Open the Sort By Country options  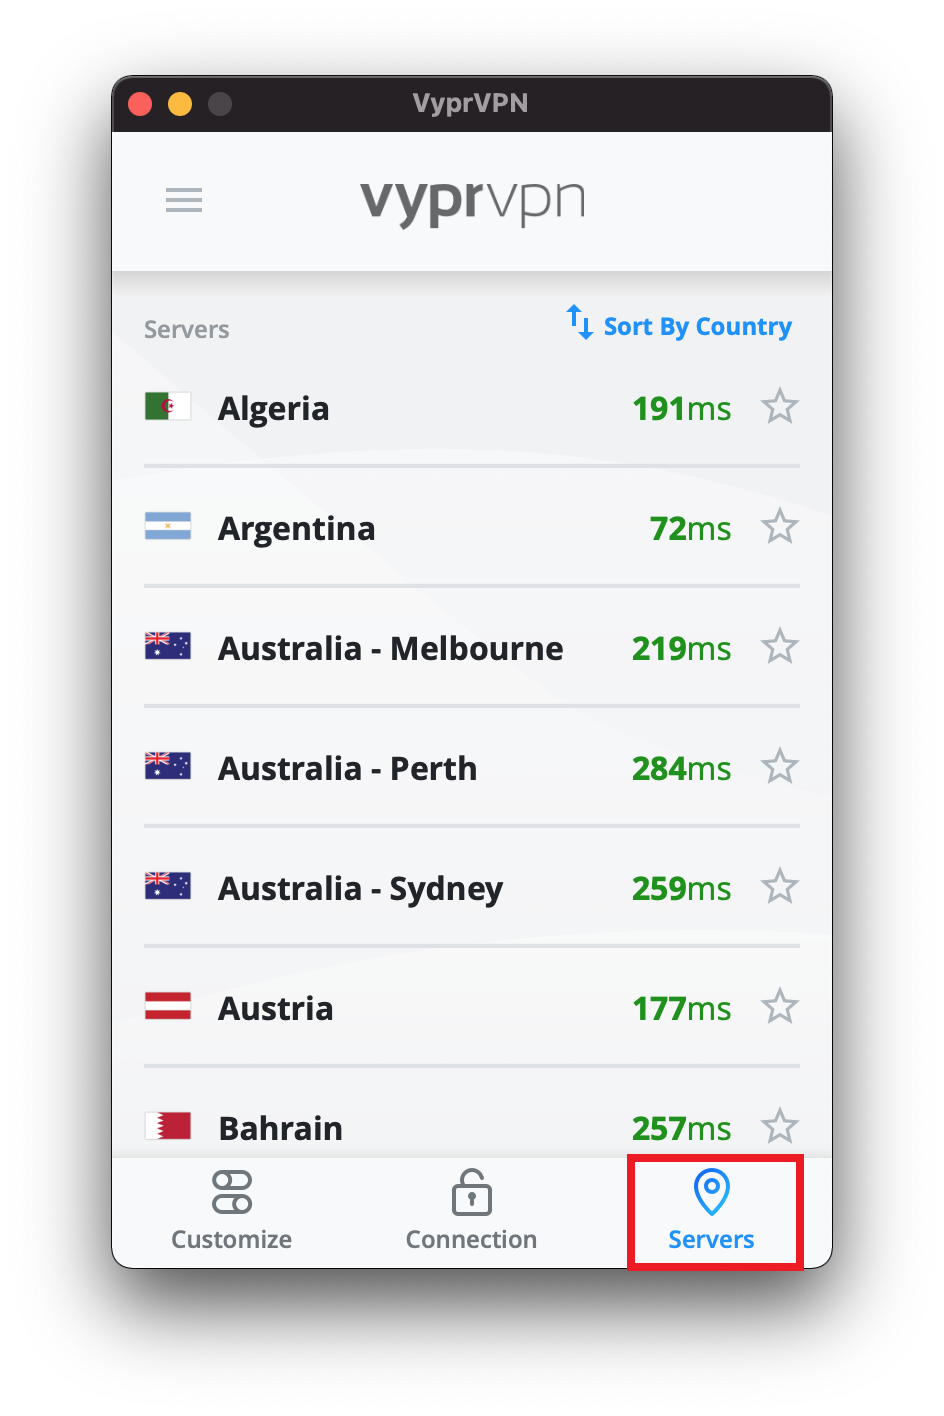point(697,326)
